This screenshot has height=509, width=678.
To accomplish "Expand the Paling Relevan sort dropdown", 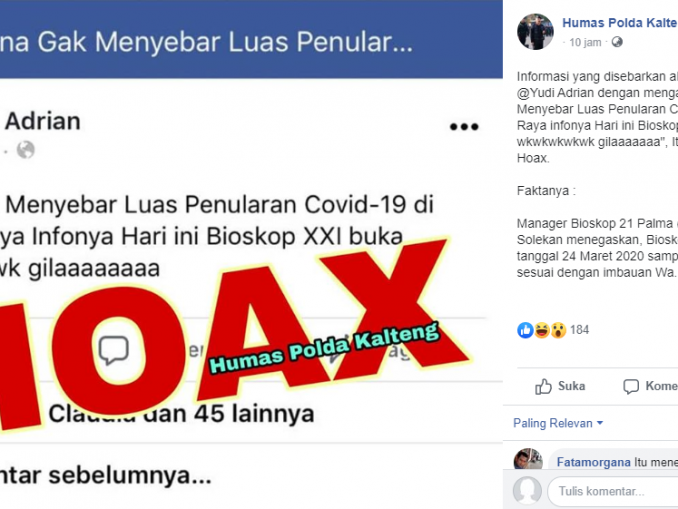I will point(558,423).
